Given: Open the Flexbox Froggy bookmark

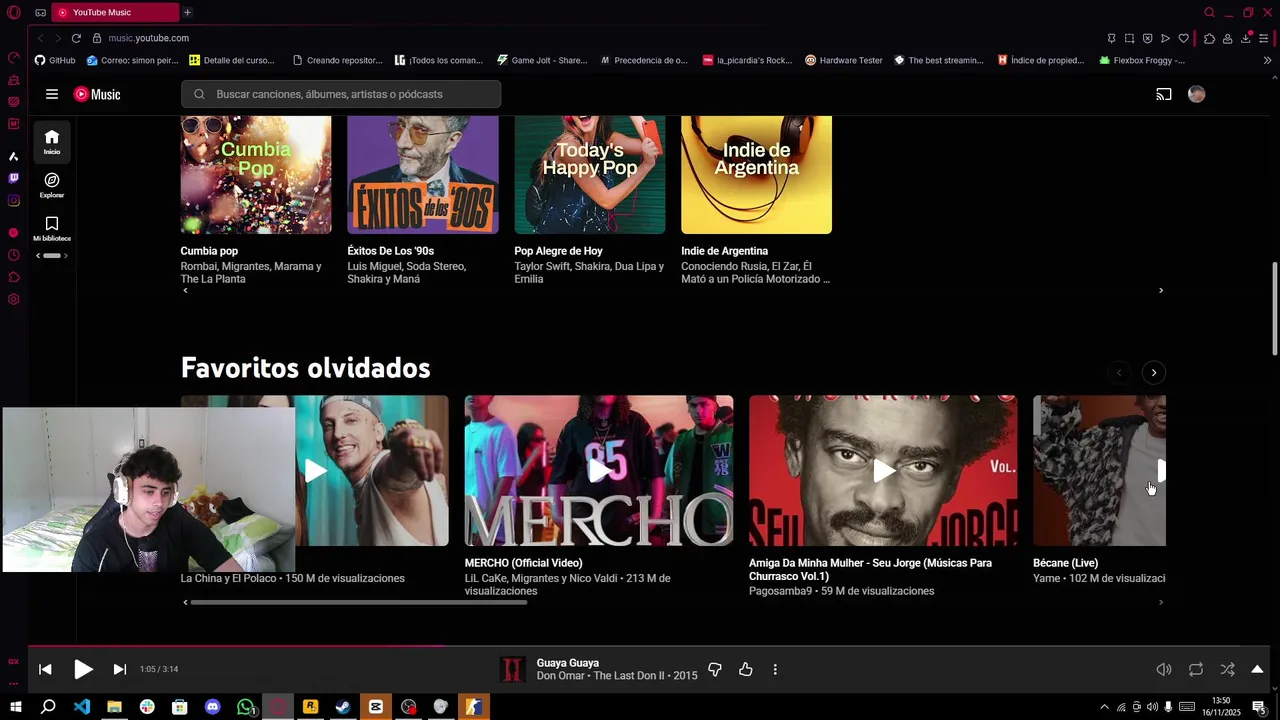Looking at the screenshot, I should click(1142, 60).
